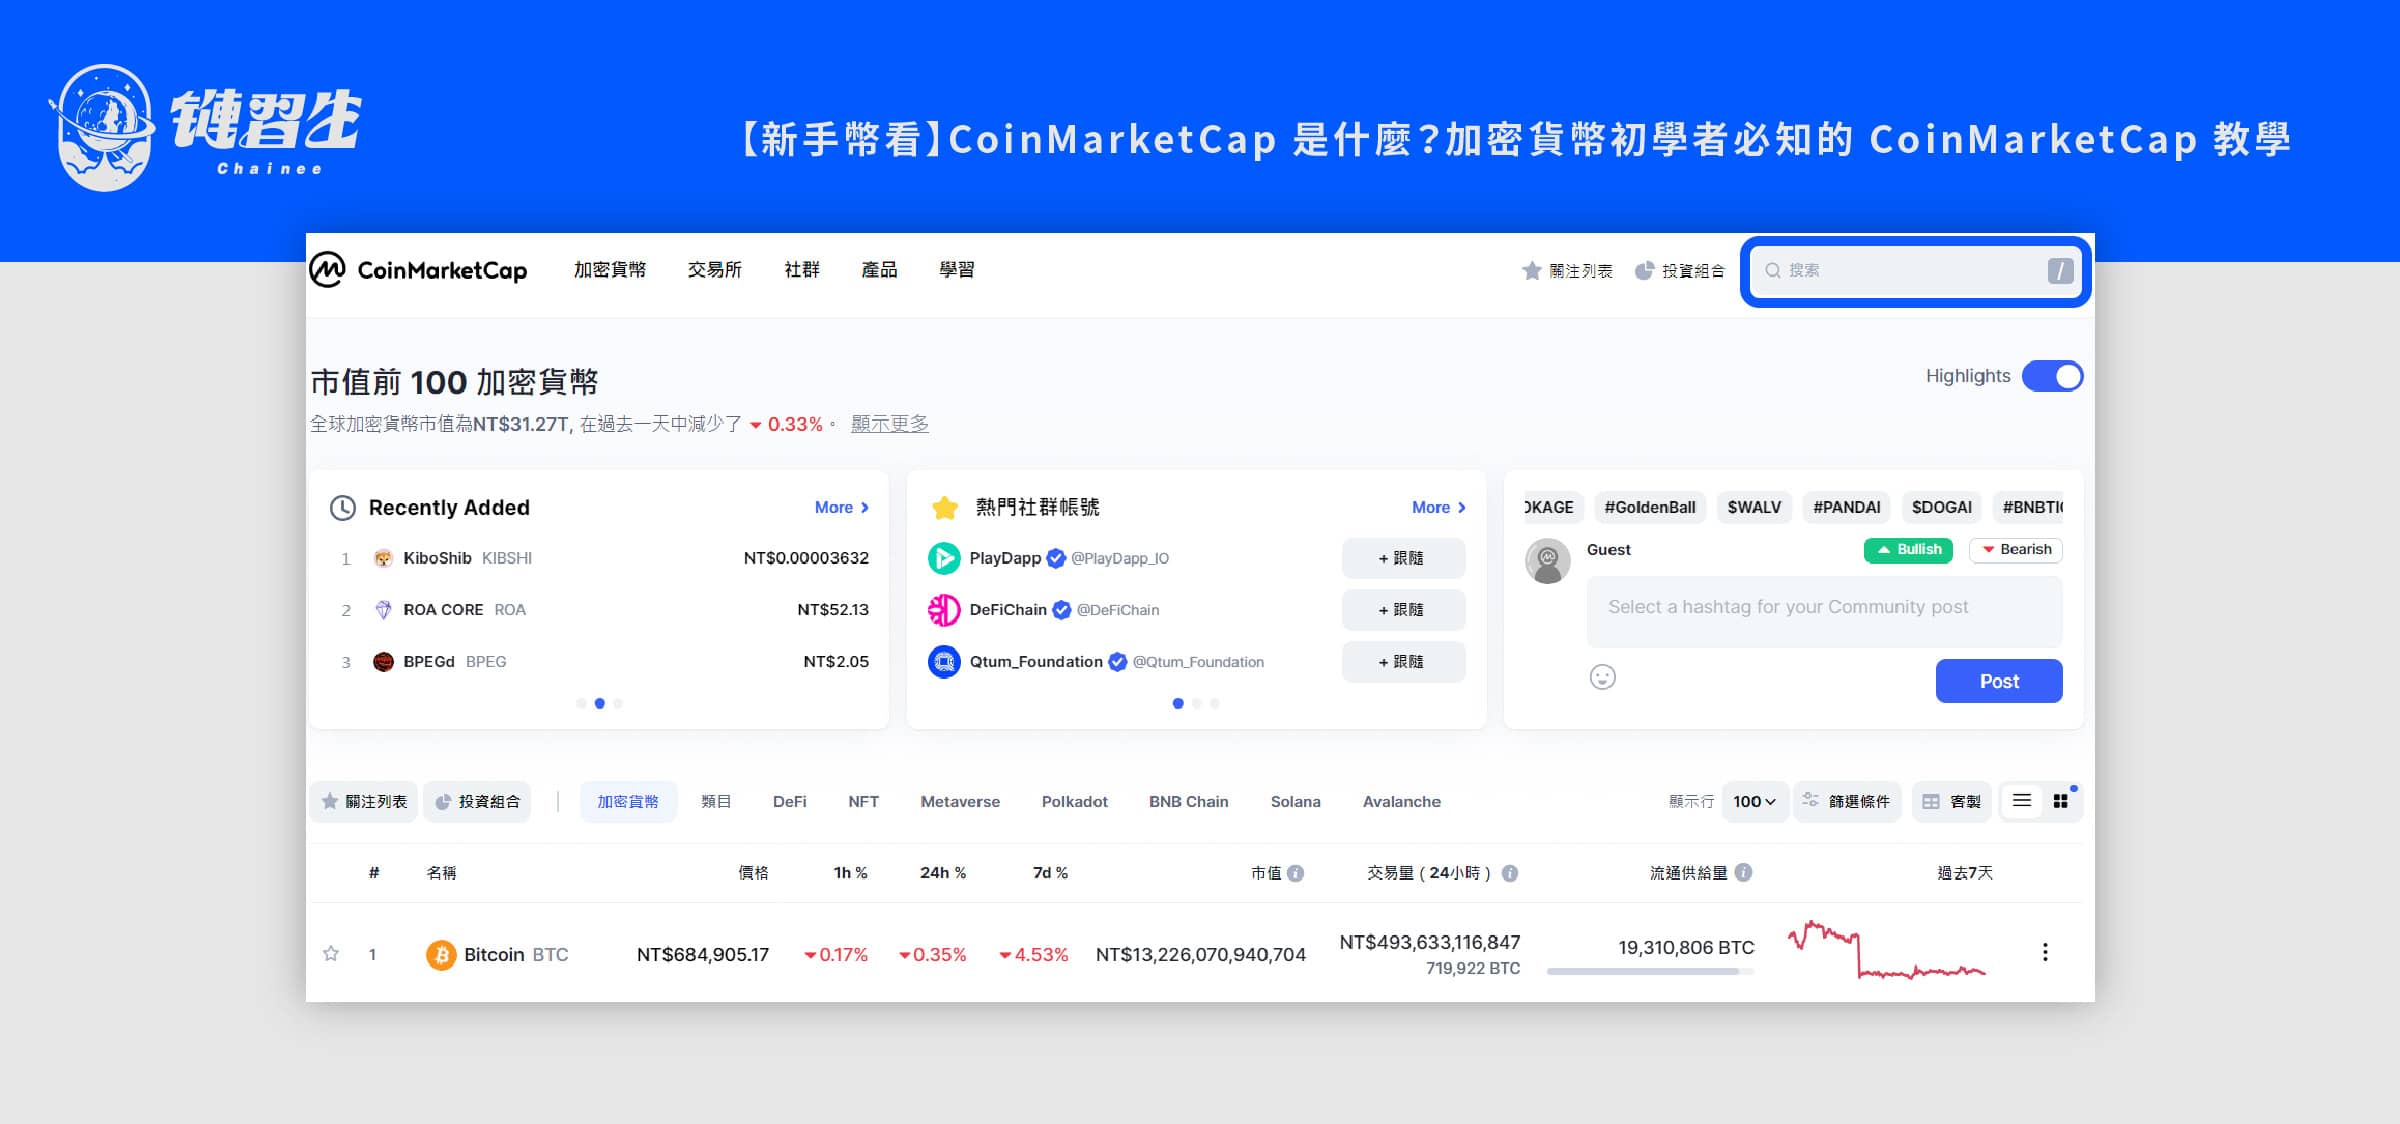The height and width of the screenshot is (1124, 2400).
Task: Click Bitcoin circulating supply progress bar
Action: tap(1650, 972)
